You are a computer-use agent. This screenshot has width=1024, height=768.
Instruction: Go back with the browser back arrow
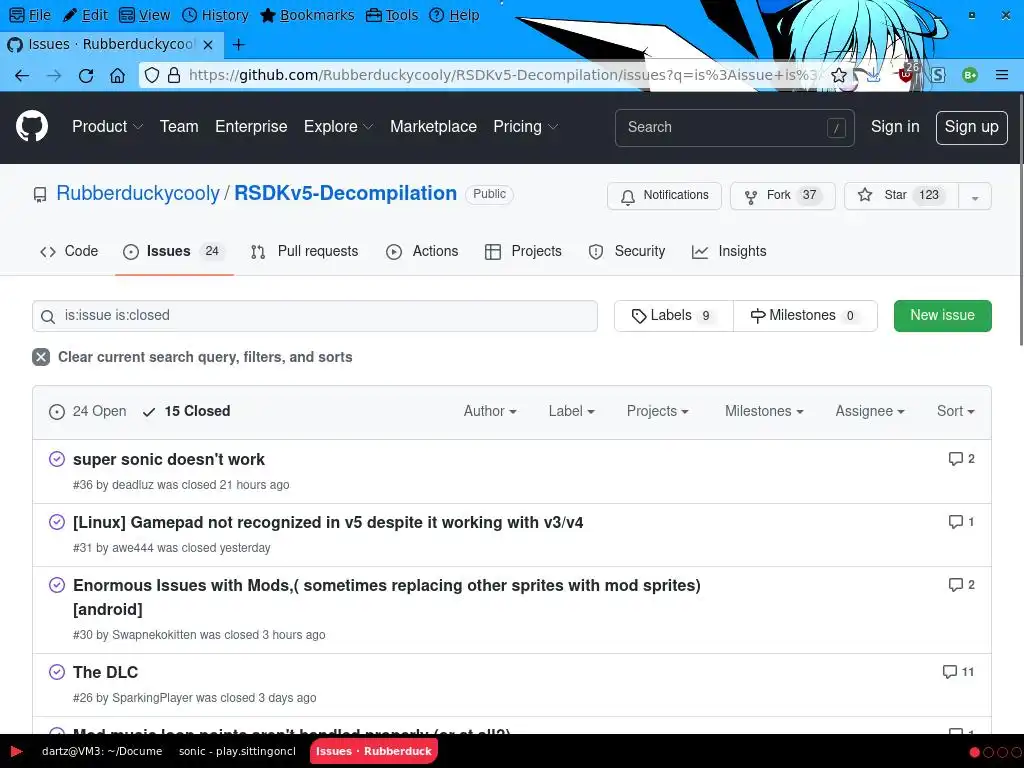coord(22,76)
